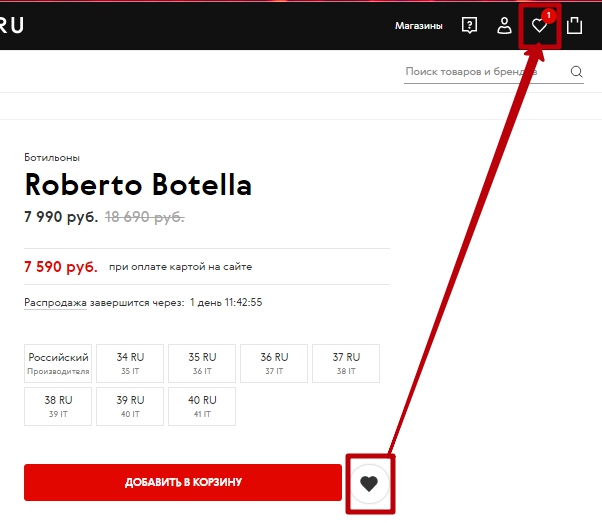602x523 pixels.
Task: Open the user account profile icon
Action: 504,26
